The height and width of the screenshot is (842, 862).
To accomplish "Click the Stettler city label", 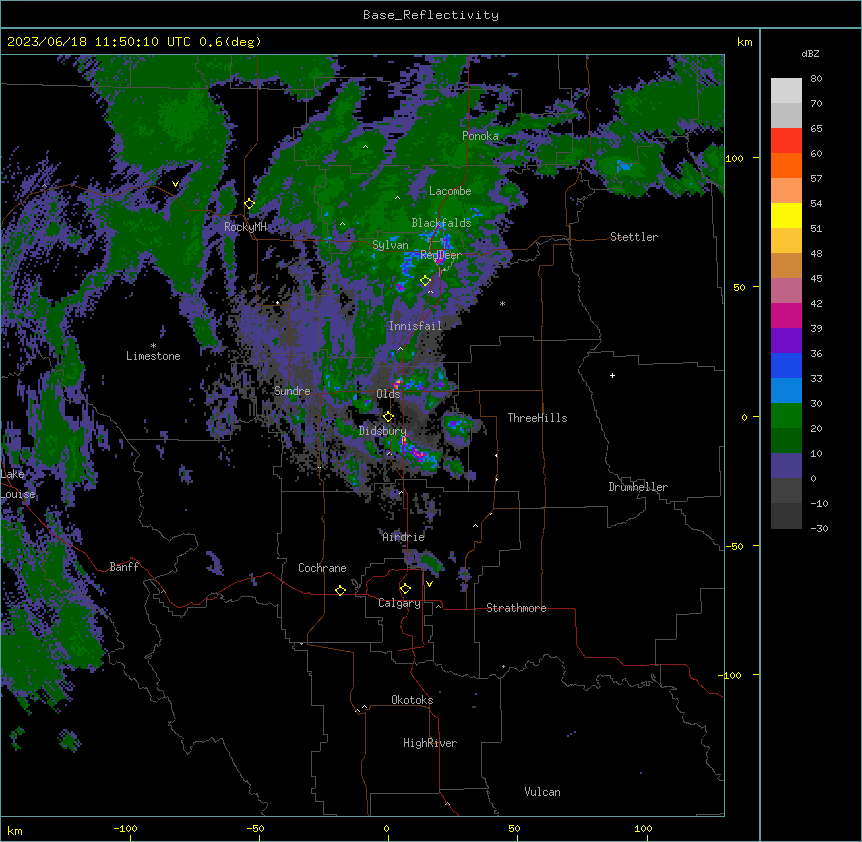I will point(634,237).
